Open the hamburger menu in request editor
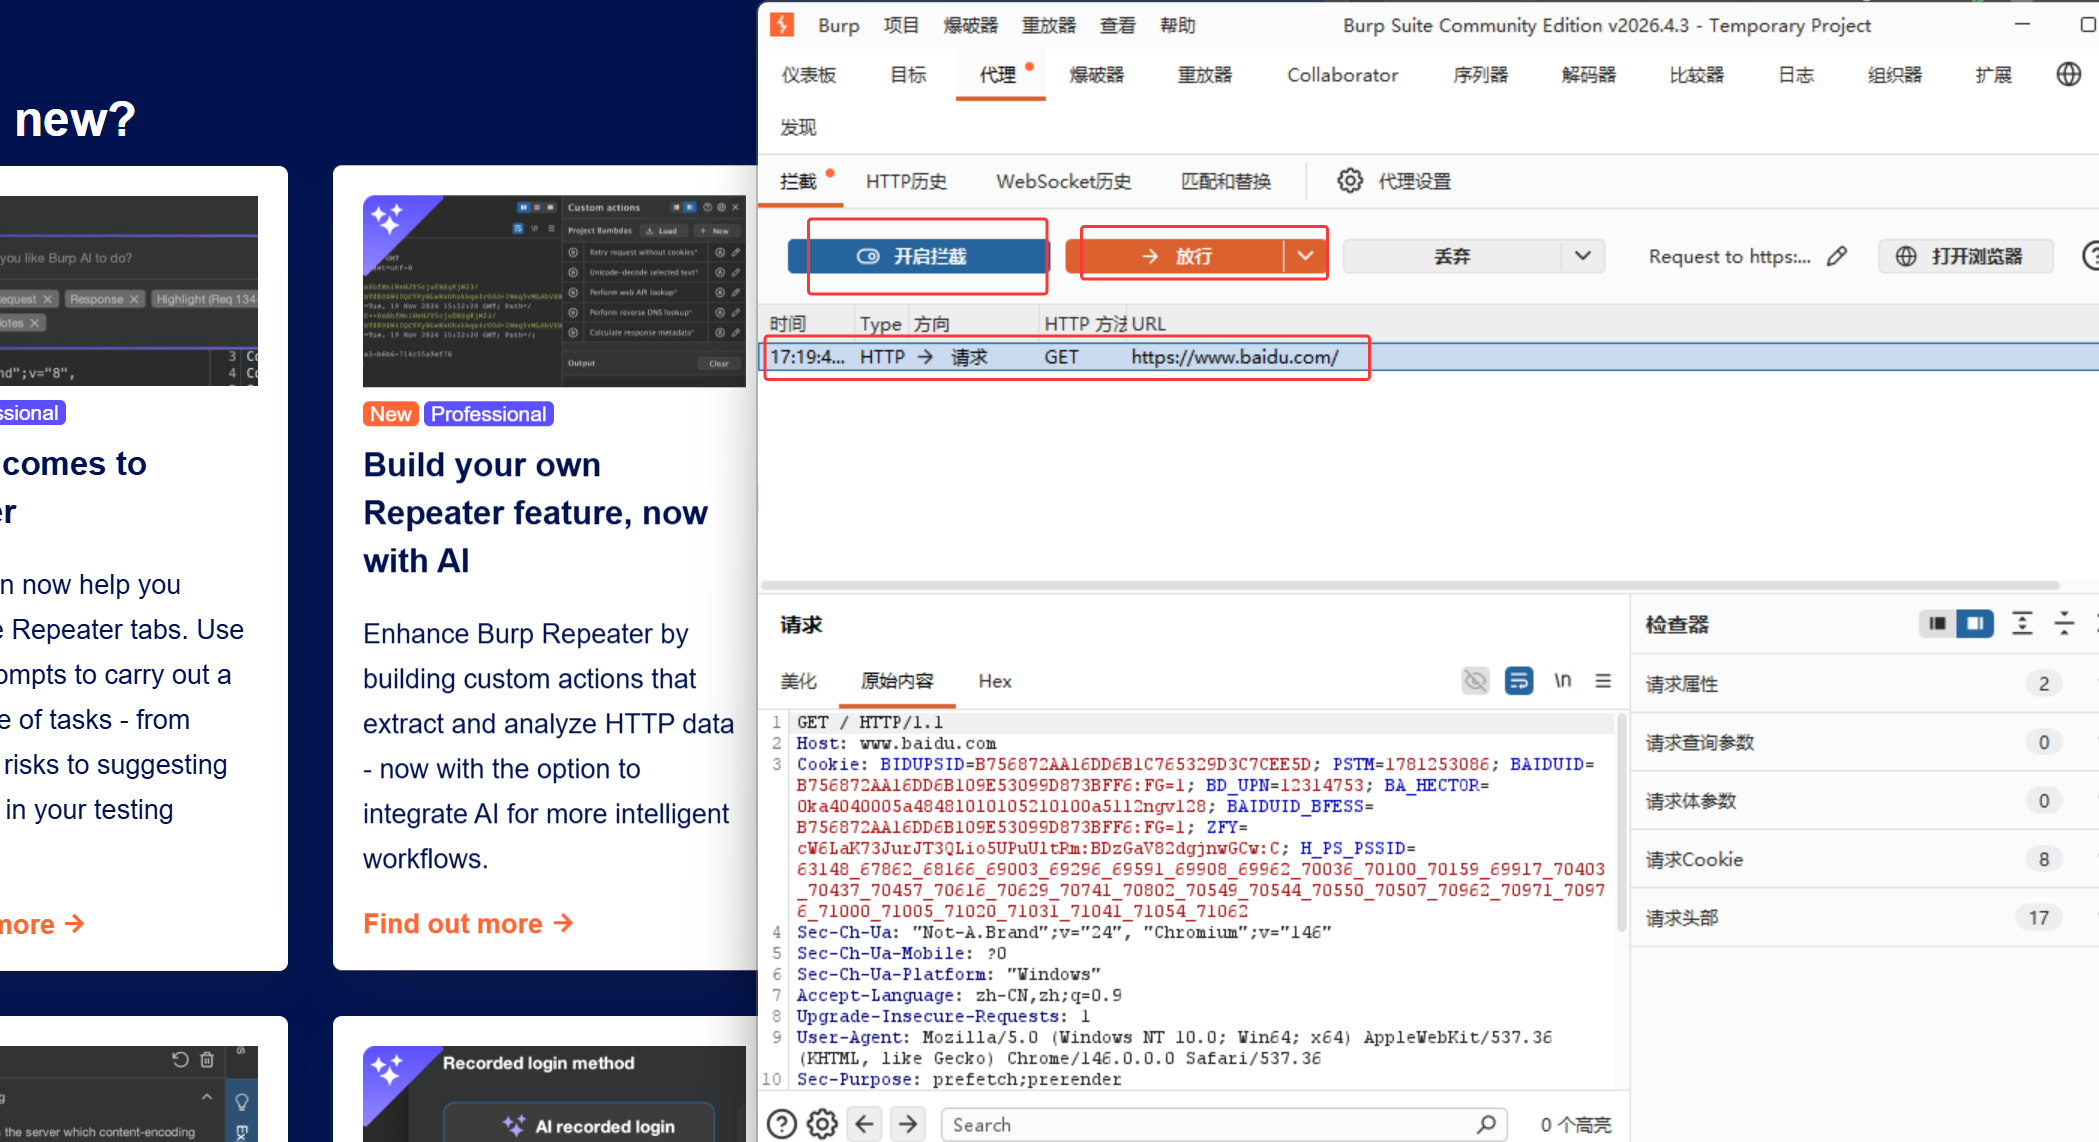This screenshot has height=1142, width=2099. tap(1603, 681)
